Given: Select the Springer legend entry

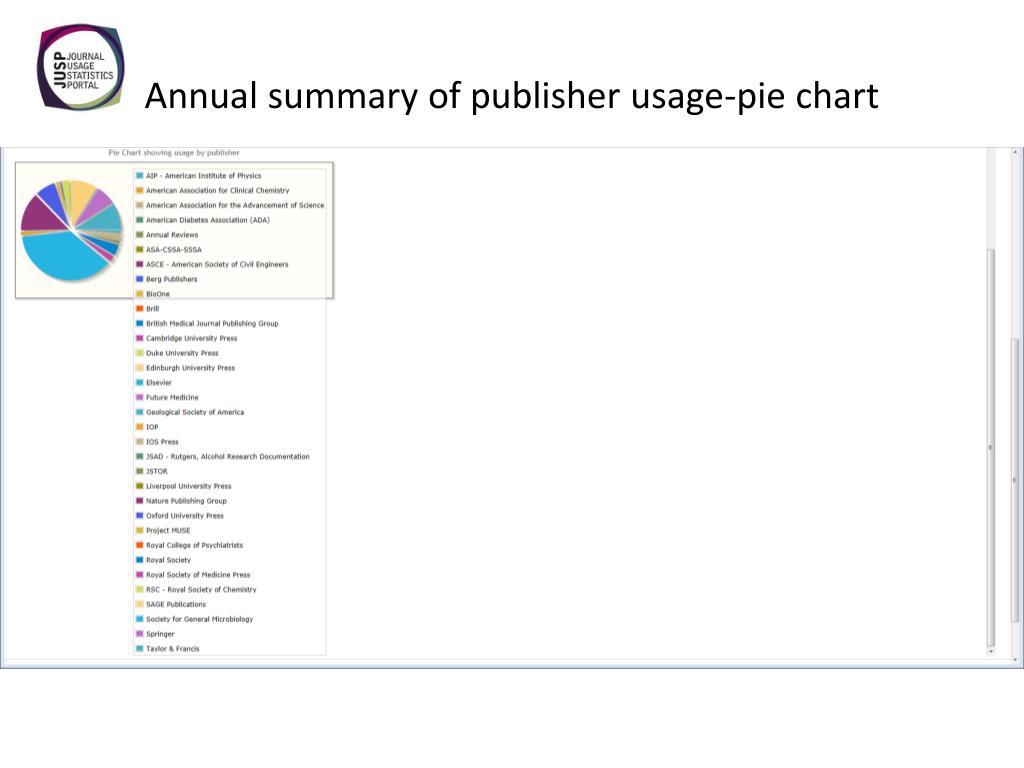Looking at the screenshot, I should pos(160,634).
